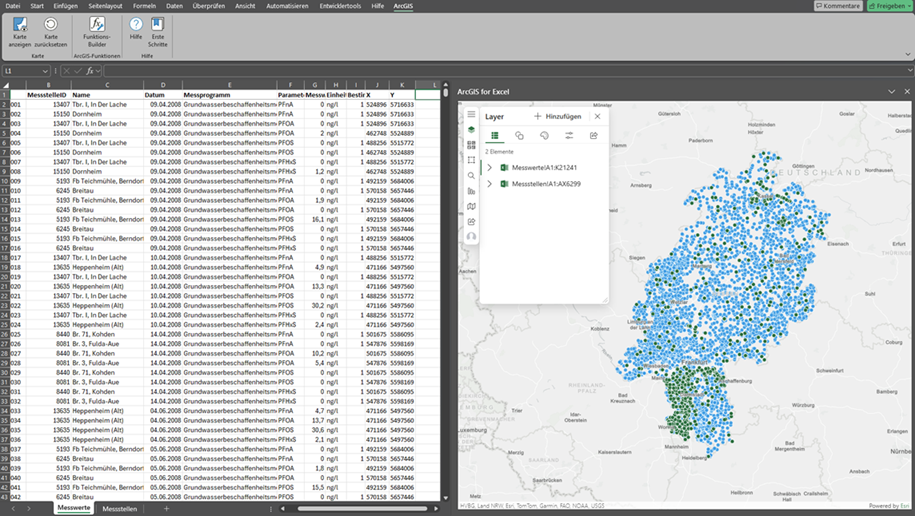Switch to the Überprüfen ribbon tab
Viewport: 915px width, 516px height.
click(x=208, y=6)
